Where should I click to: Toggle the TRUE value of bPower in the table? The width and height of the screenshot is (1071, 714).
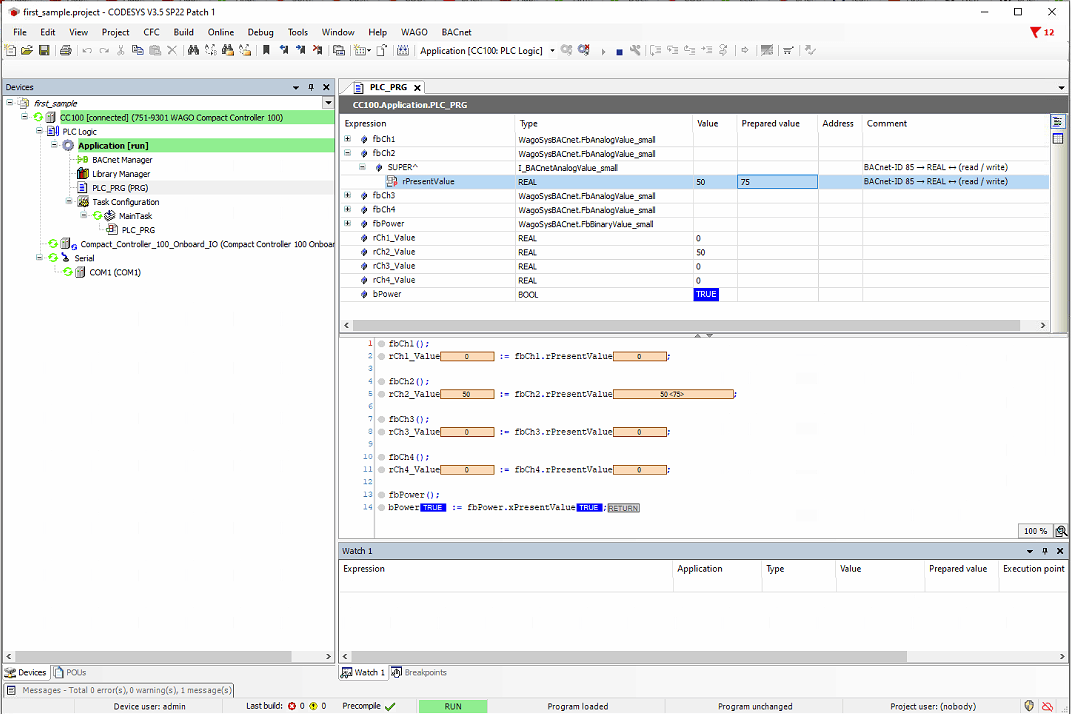point(706,294)
